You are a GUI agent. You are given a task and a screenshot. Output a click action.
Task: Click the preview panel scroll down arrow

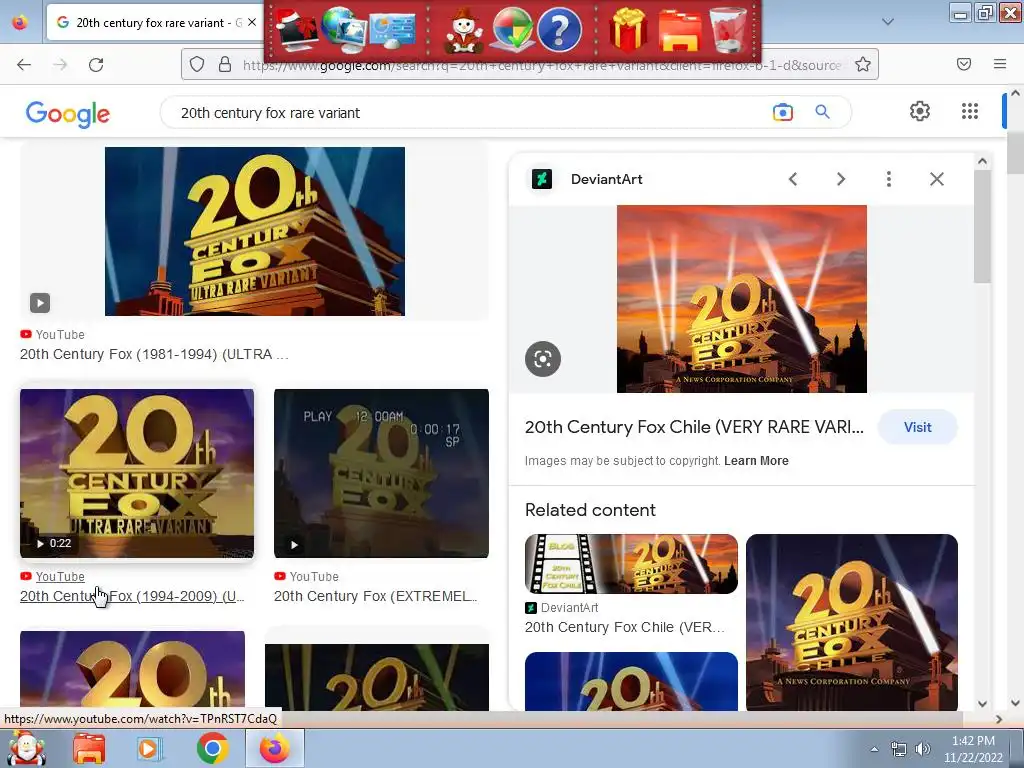click(982, 703)
